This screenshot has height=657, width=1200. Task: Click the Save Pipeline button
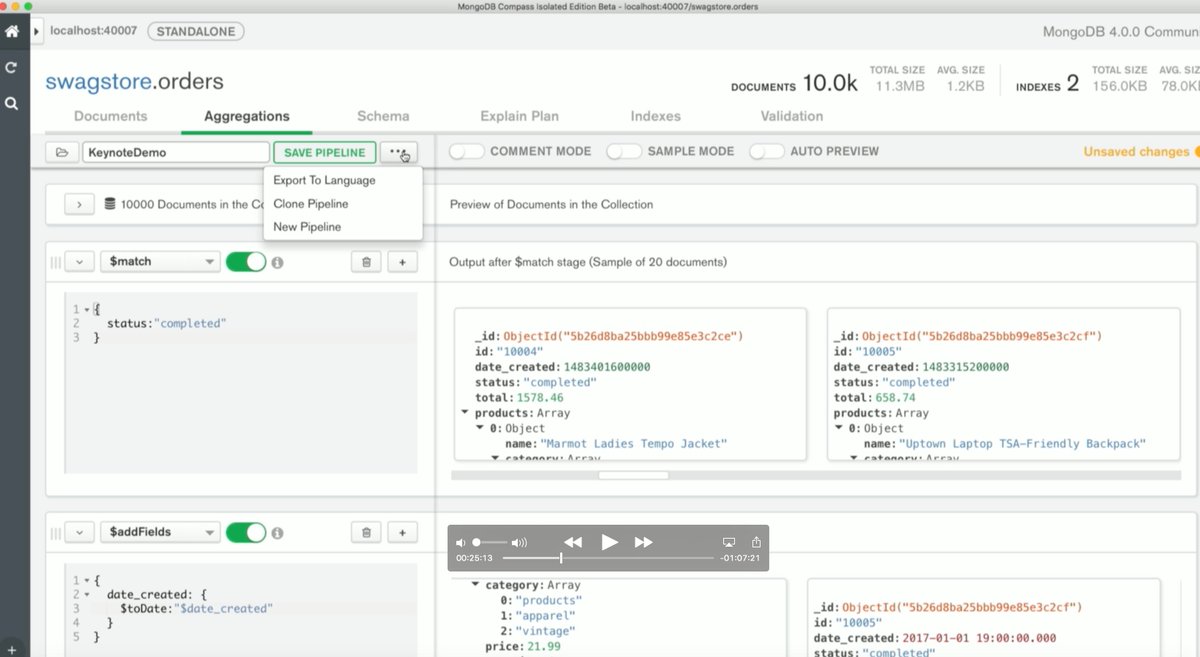[325, 152]
